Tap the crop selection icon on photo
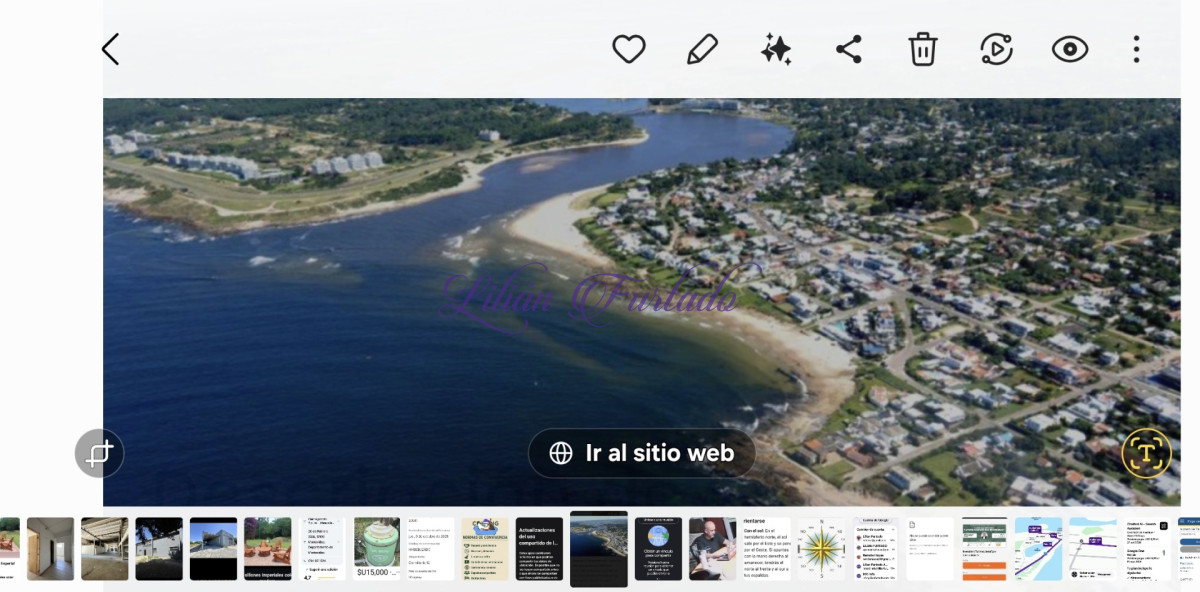The width and height of the screenshot is (1200, 592). click(x=99, y=454)
